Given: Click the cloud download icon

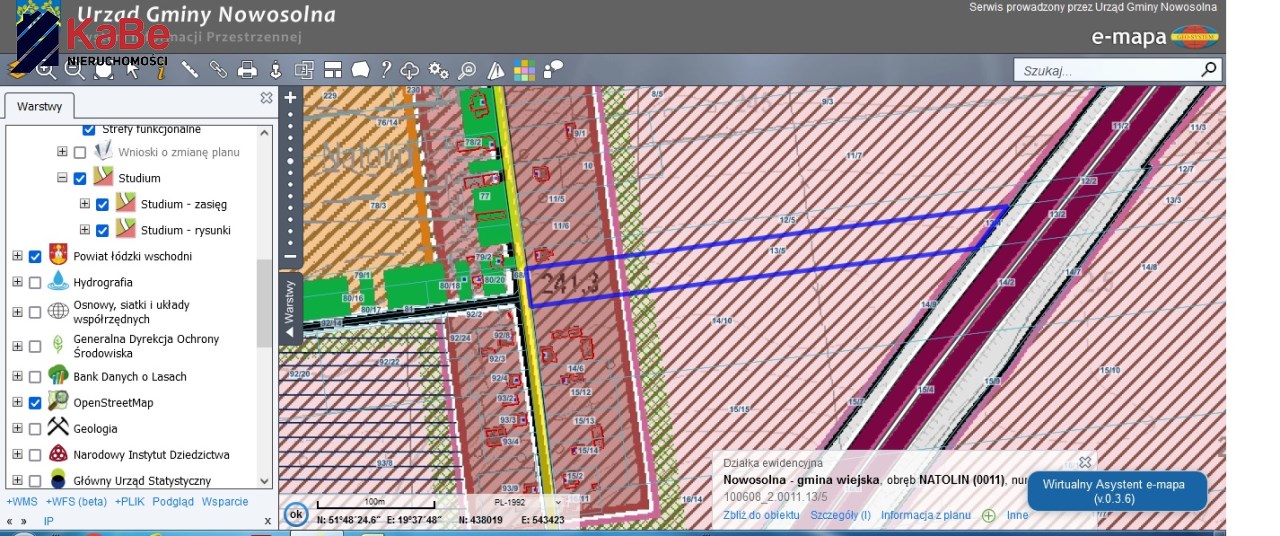Looking at the screenshot, I should [x=410, y=70].
